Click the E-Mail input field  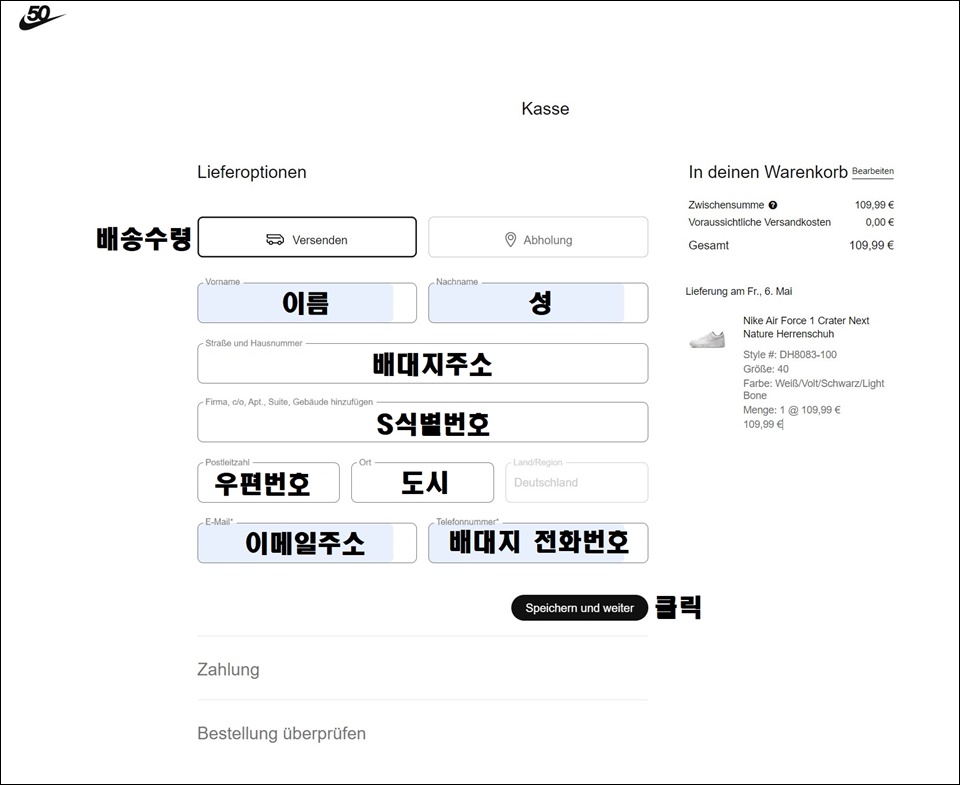[307, 543]
